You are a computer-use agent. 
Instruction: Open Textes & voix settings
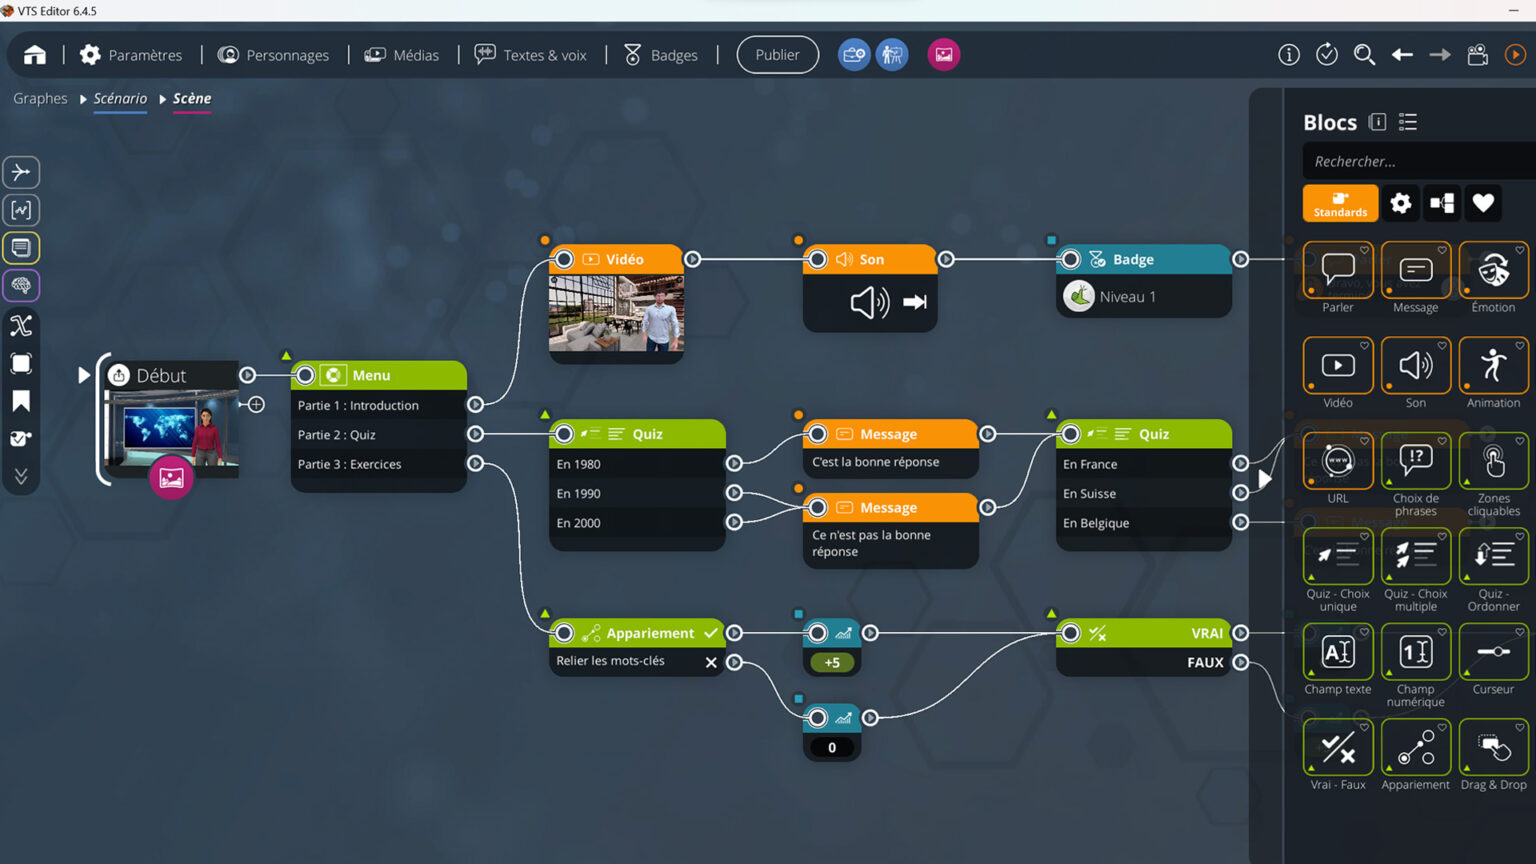pyautogui.click(x=530, y=55)
